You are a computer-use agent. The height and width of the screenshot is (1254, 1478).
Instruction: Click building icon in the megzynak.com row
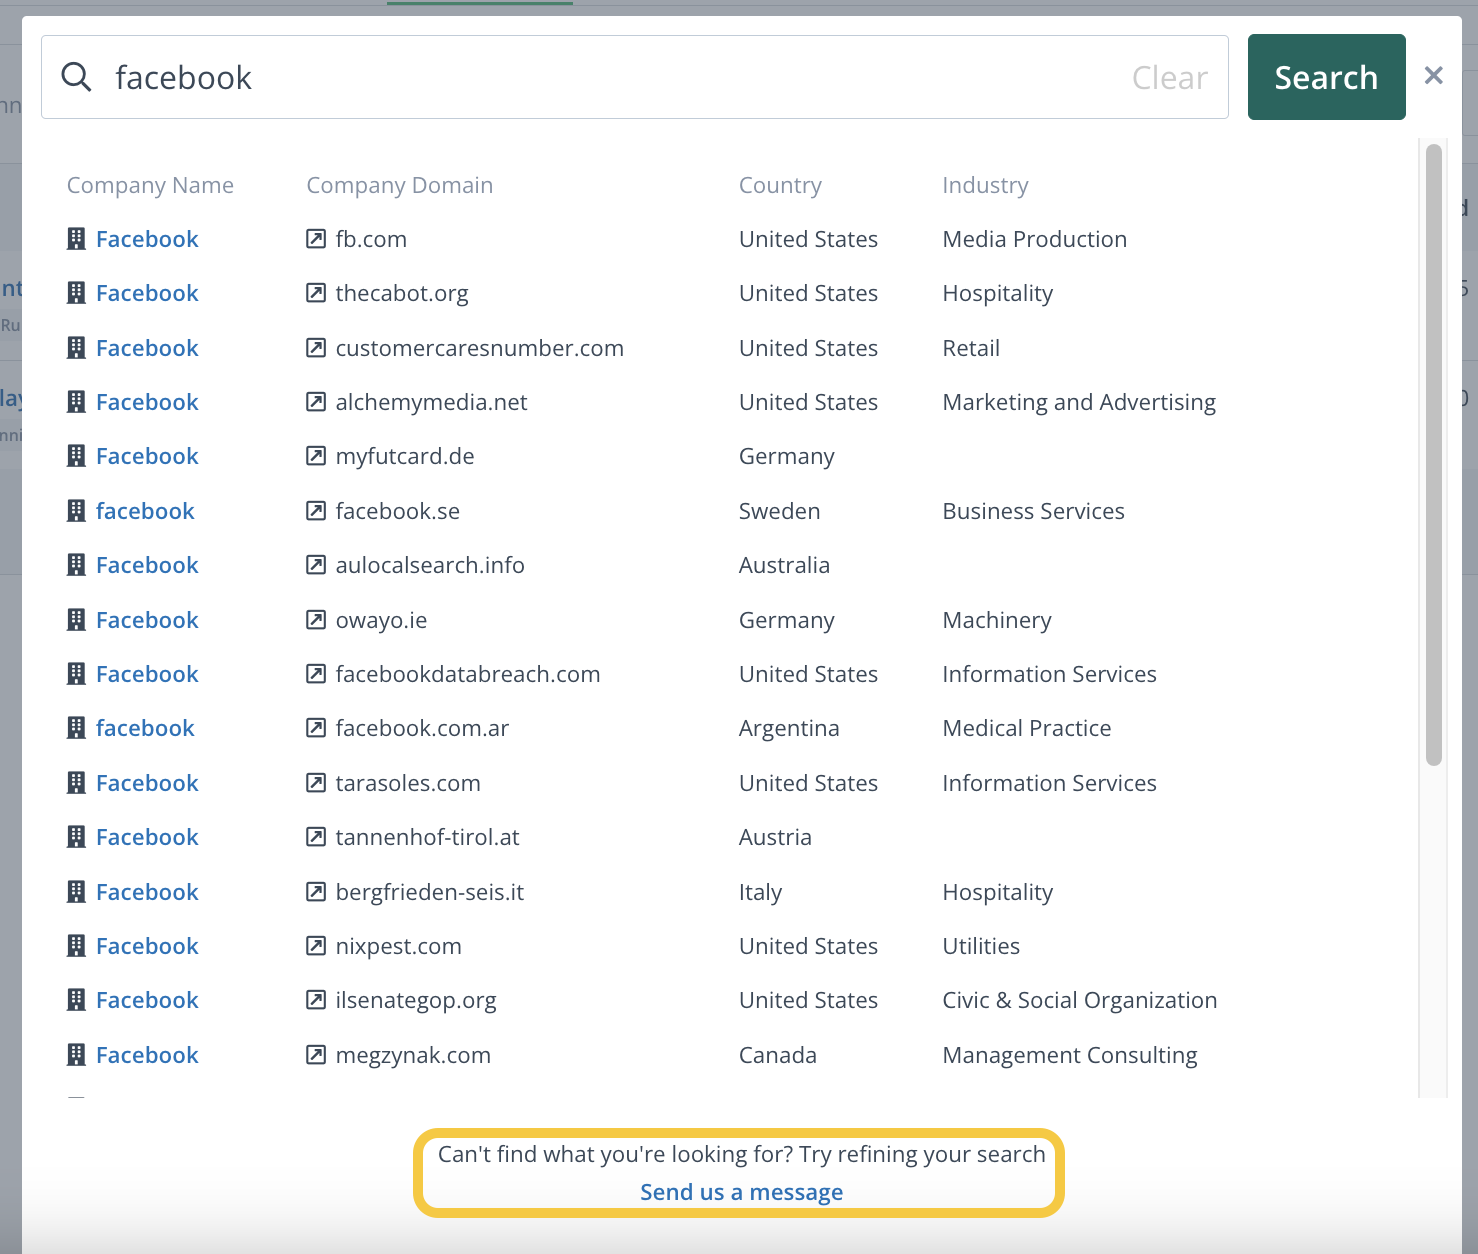(76, 1055)
